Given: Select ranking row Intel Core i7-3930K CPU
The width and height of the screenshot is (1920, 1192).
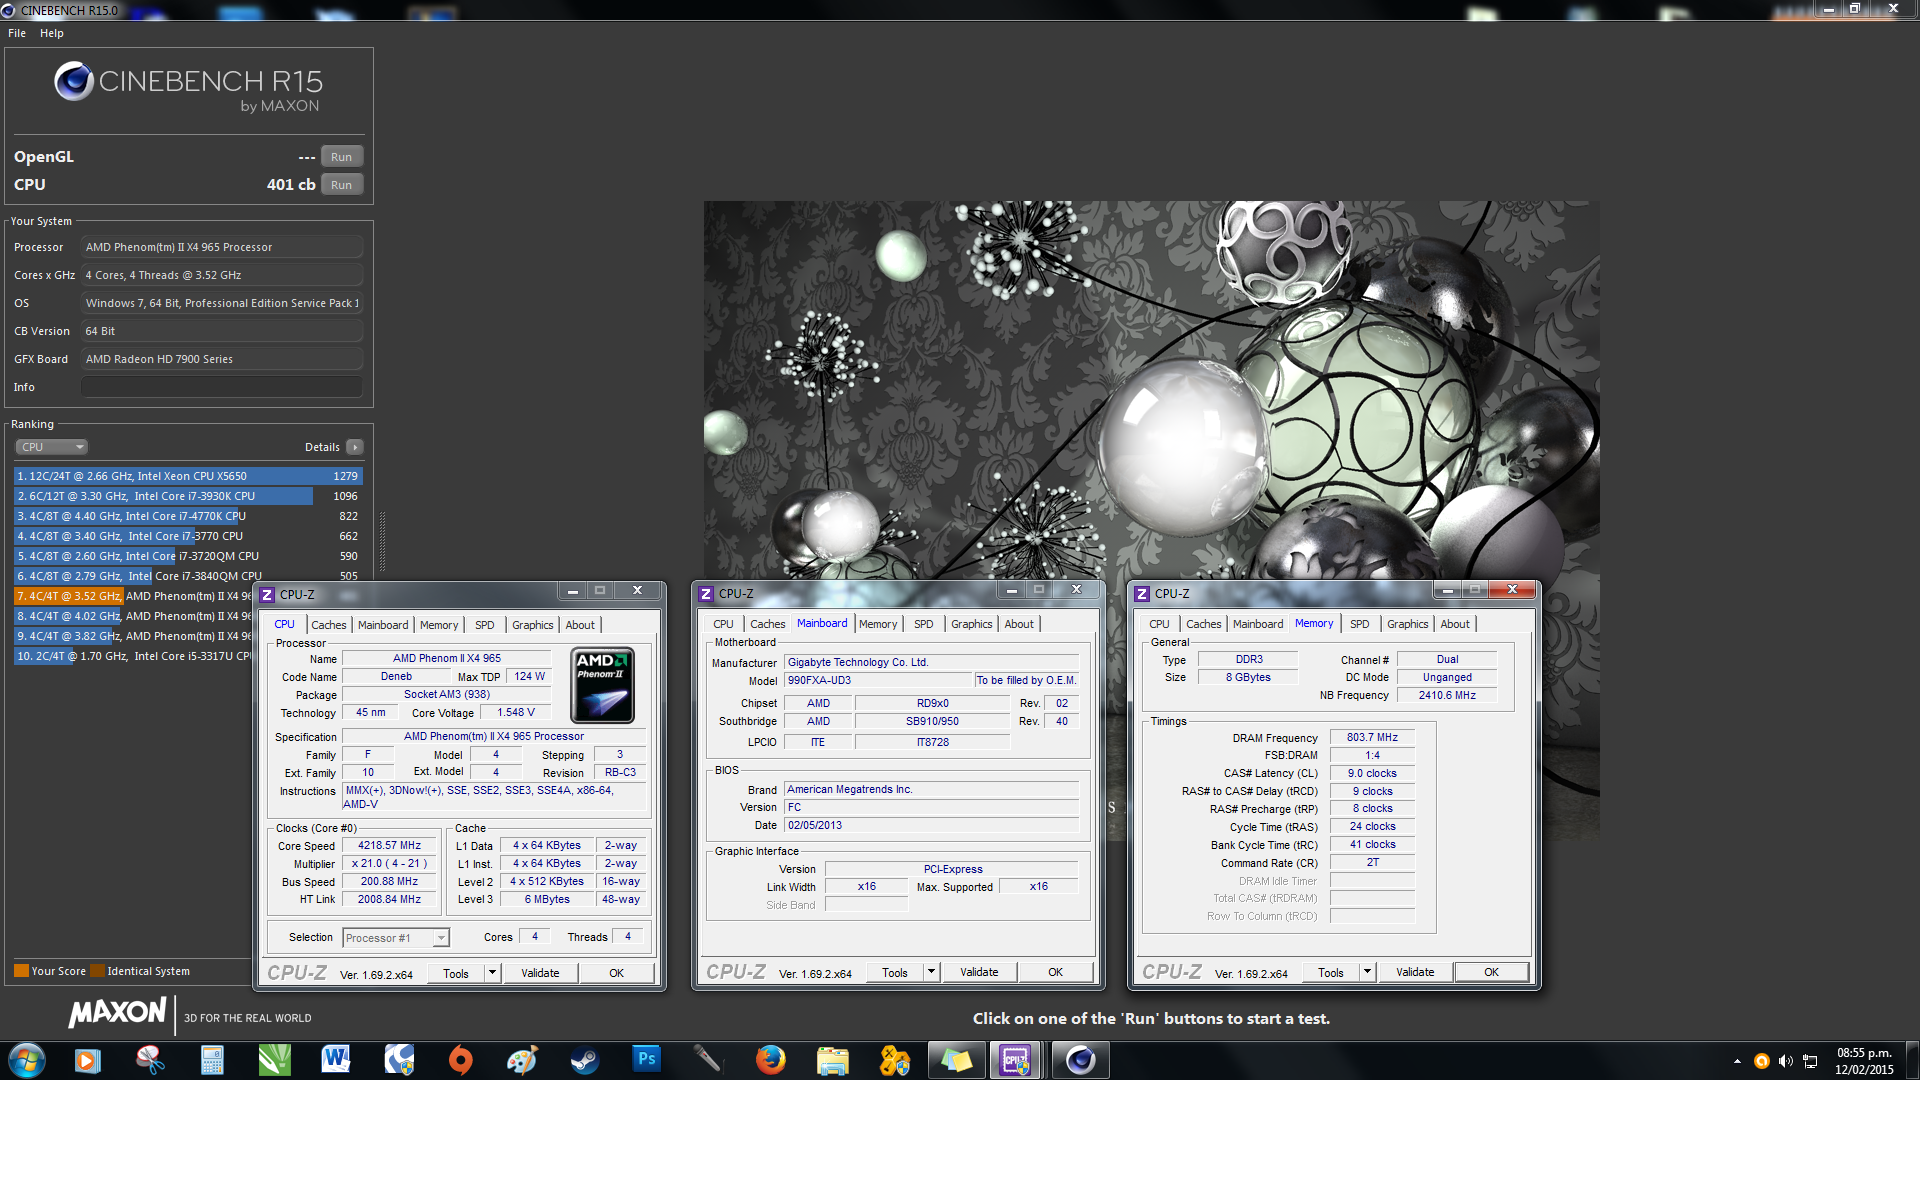Looking at the screenshot, I should click(x=188, y=496).
